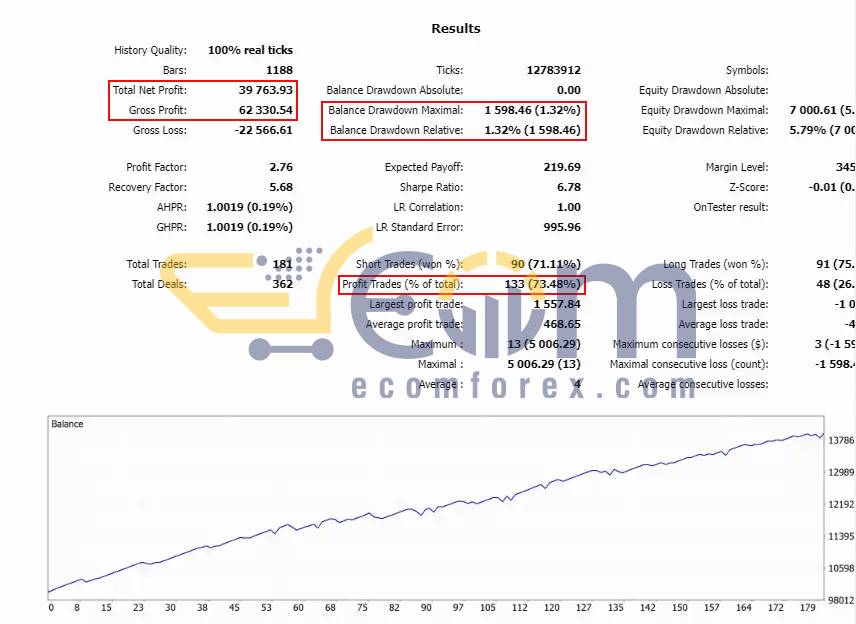The width and height of the screenshot is (856, 624).
Task: Click the 90 label on chart axis
Action: (x=426, y=608)
